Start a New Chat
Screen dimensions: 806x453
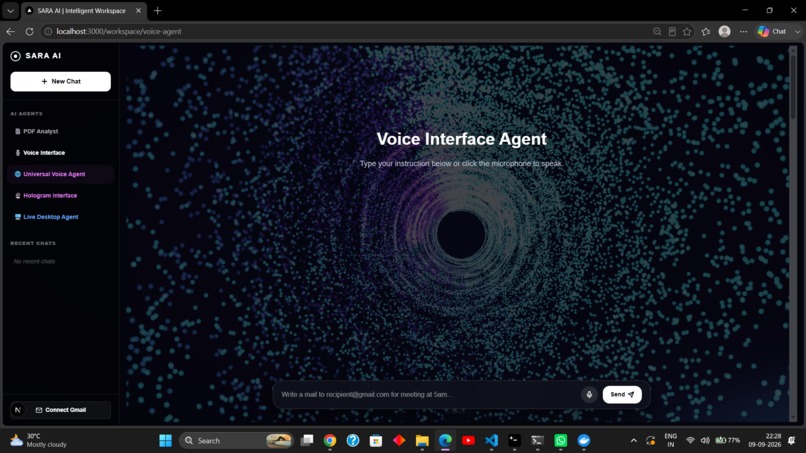61,81
